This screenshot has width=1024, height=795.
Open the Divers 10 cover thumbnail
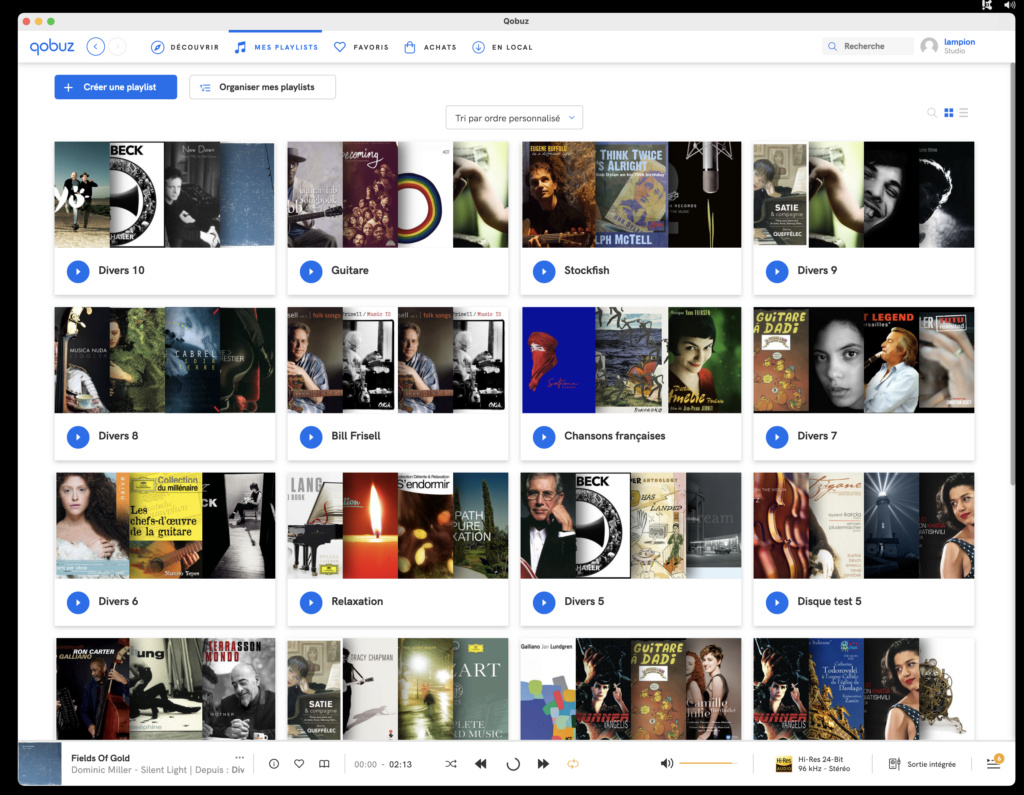[165, 195]
